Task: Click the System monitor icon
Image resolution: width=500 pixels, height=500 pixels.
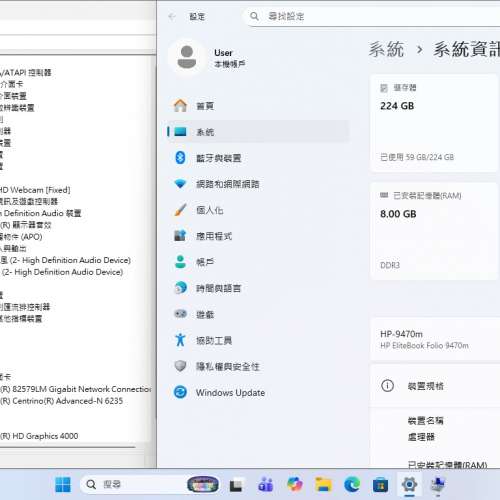Action: click(x=180, y=132)
